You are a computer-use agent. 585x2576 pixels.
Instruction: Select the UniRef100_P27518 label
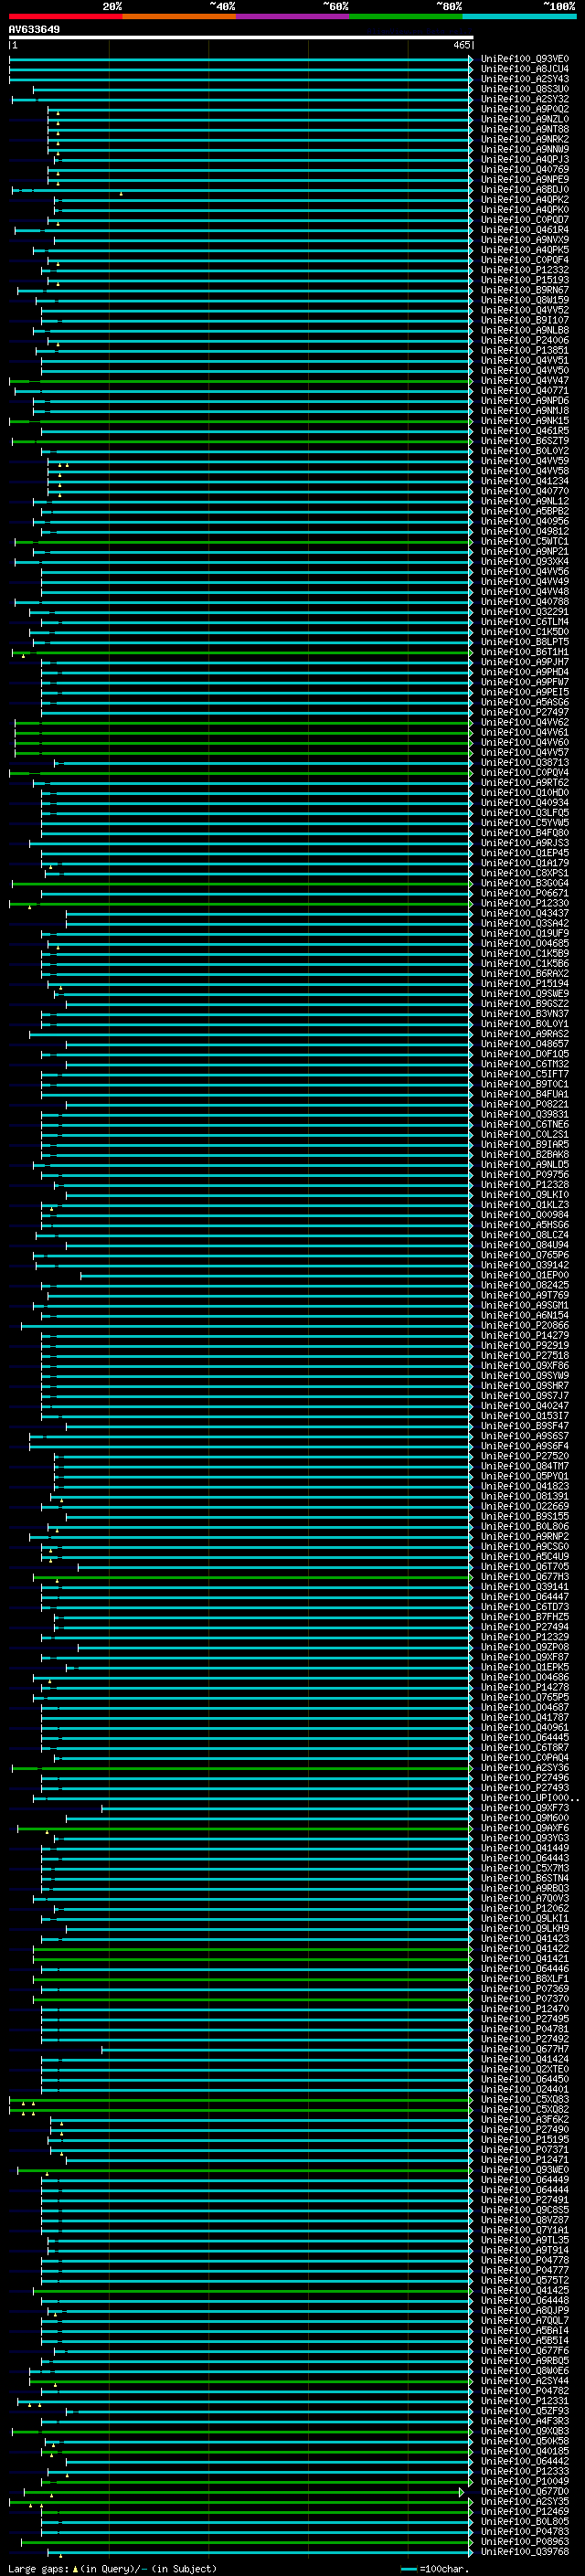(524, 1356)
